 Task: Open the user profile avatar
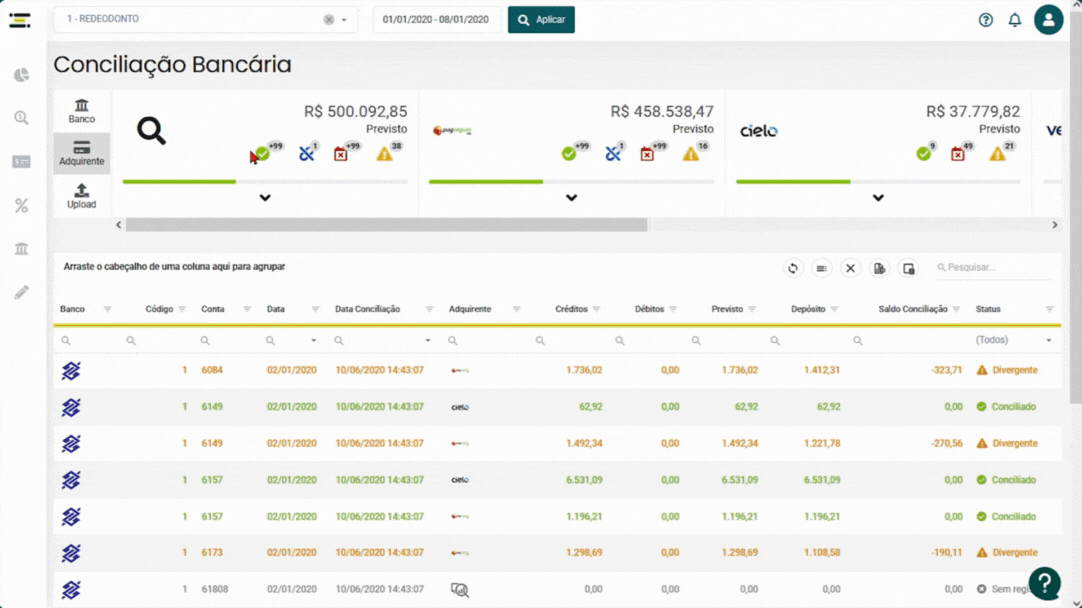[1048, 19]
